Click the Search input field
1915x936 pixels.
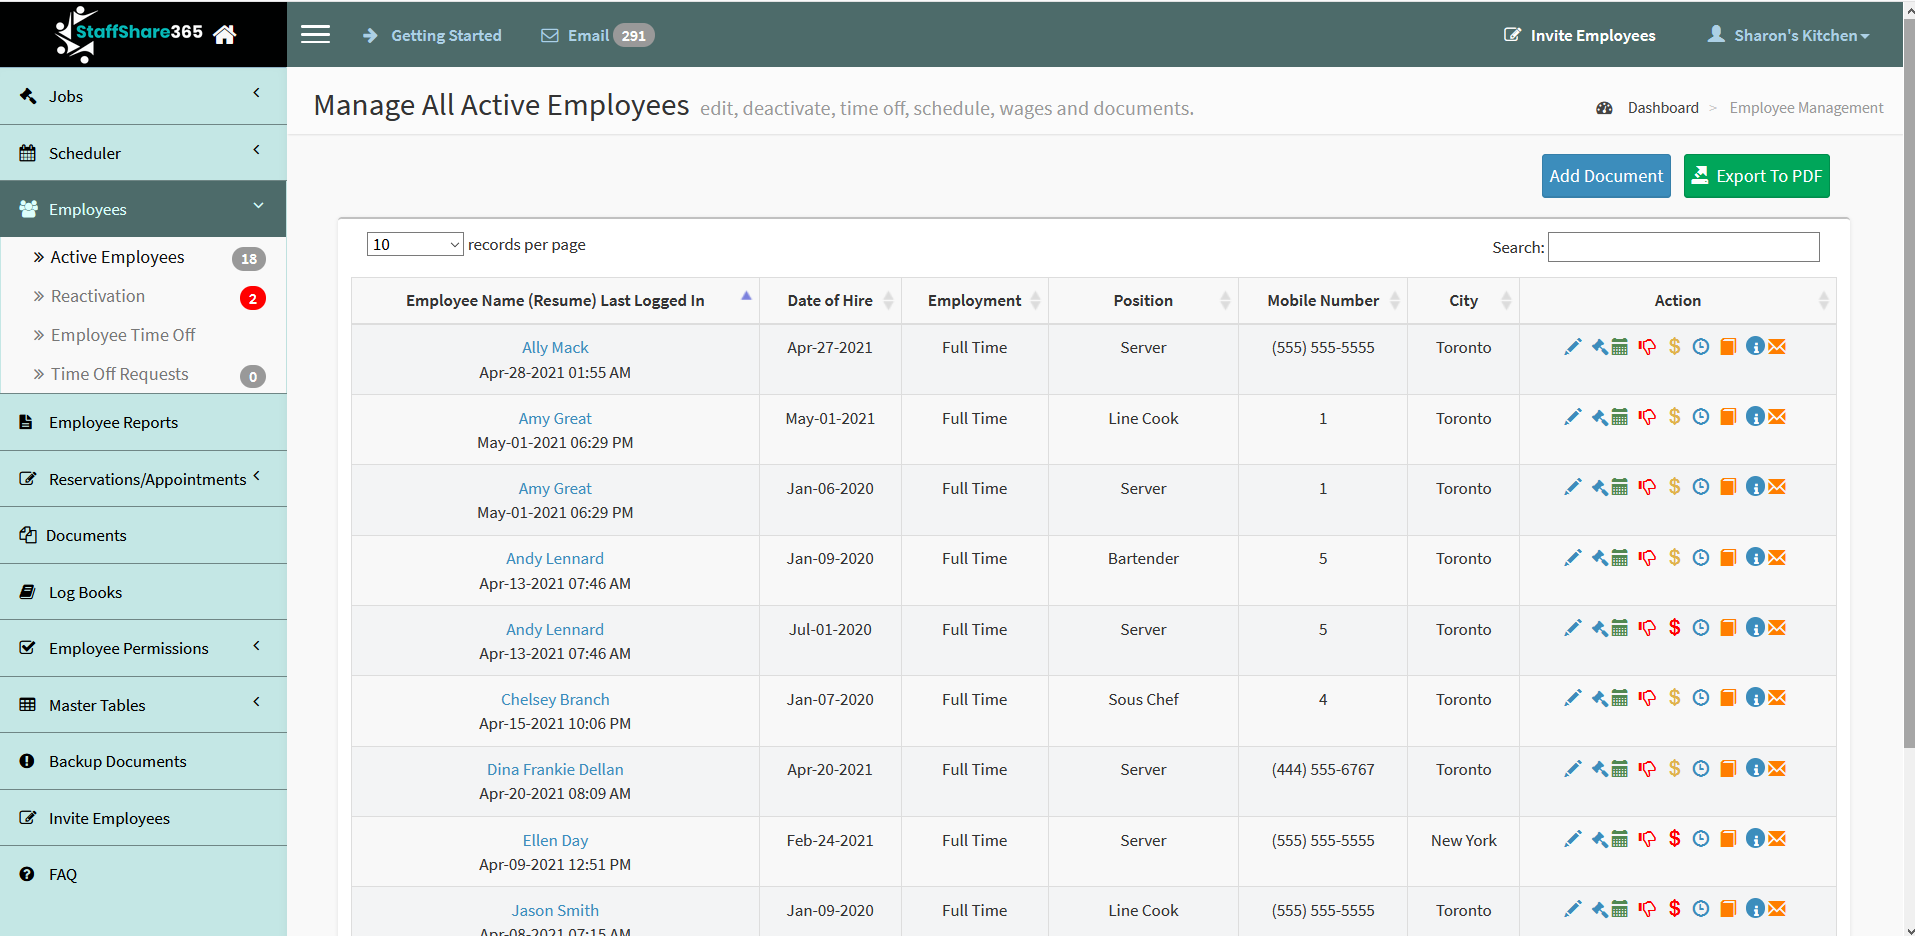1683,247
